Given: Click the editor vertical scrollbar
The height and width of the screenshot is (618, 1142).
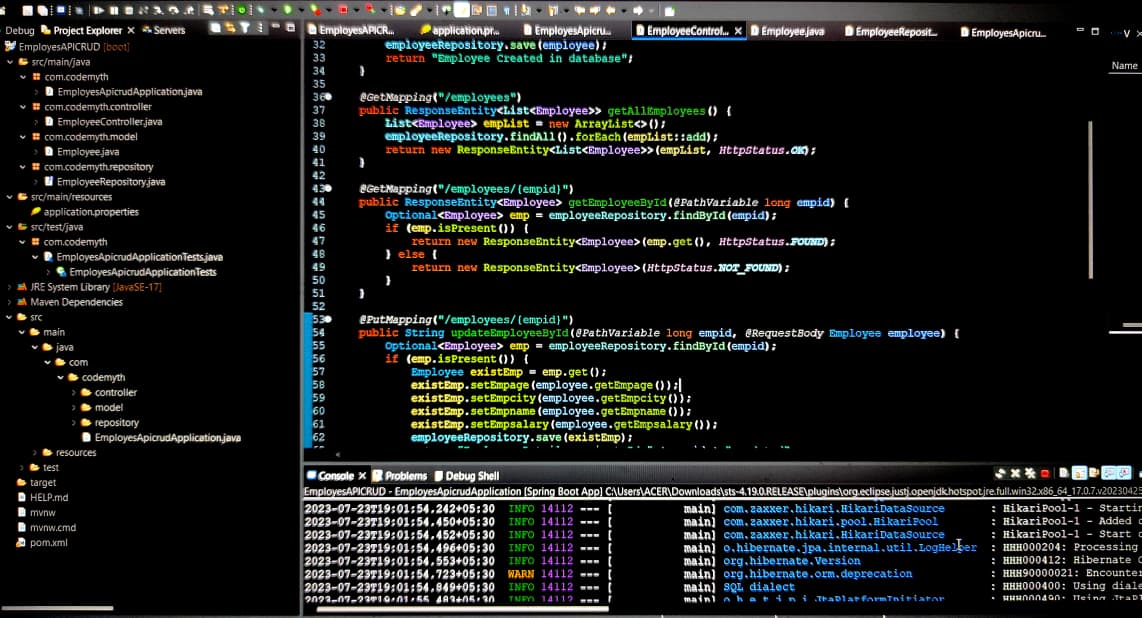Looking at the screenshot, I should 1090,199.
